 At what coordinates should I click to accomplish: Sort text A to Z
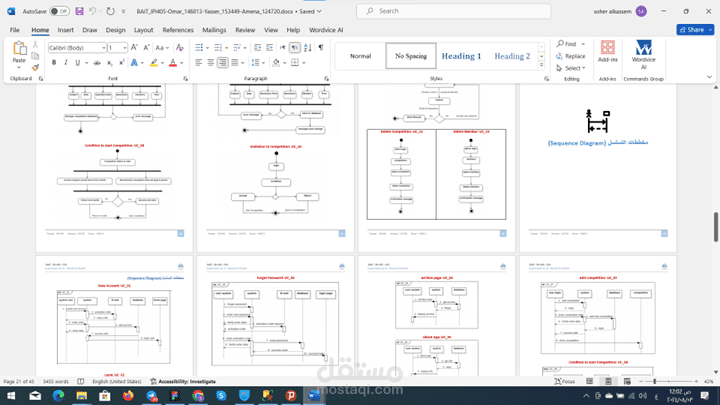coord(308,48)
